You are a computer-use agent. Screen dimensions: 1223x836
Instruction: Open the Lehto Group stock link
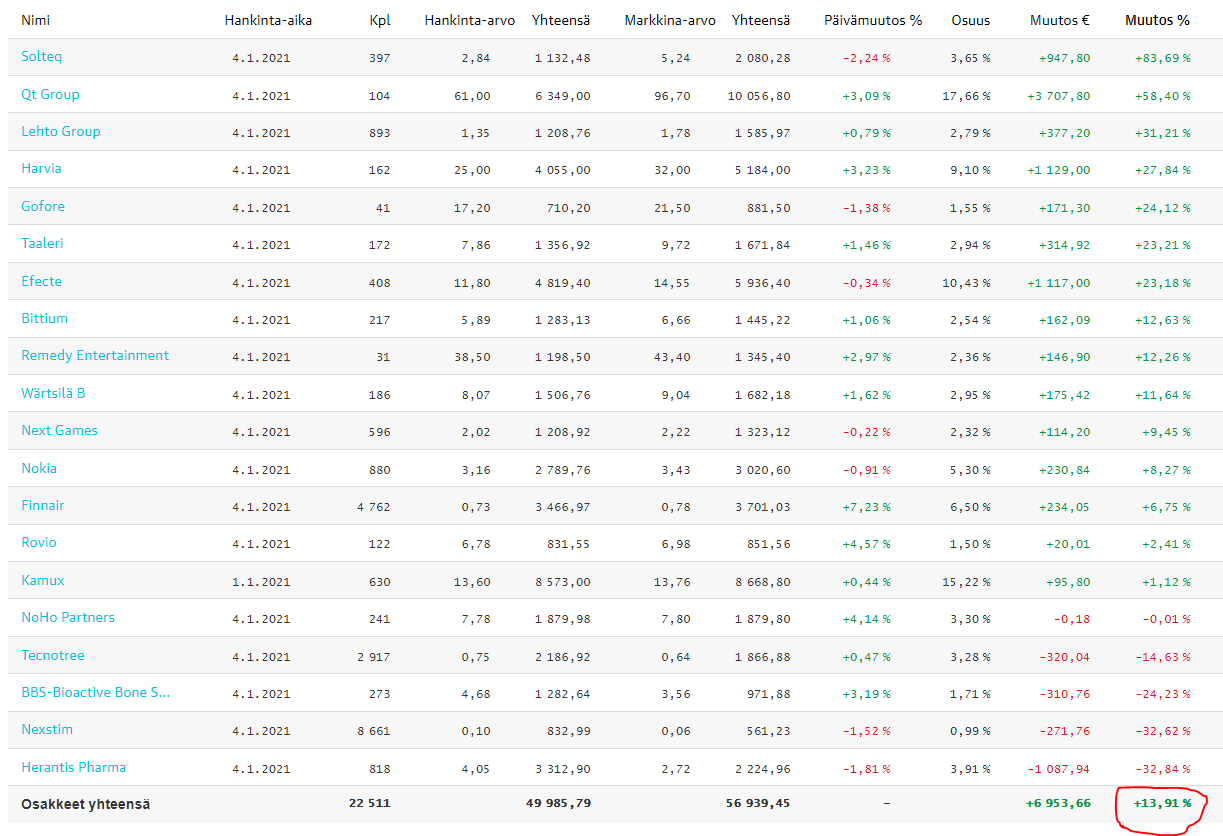(x=61, y=131)
